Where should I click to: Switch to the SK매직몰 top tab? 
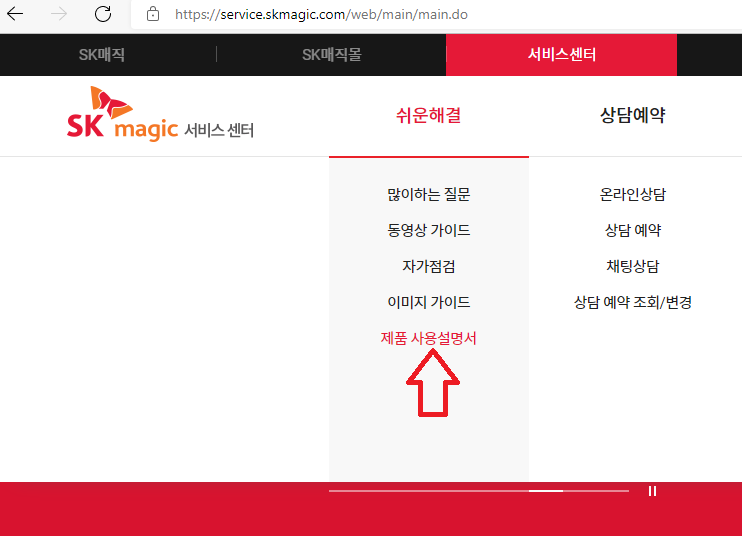click(x=331, y=54)
